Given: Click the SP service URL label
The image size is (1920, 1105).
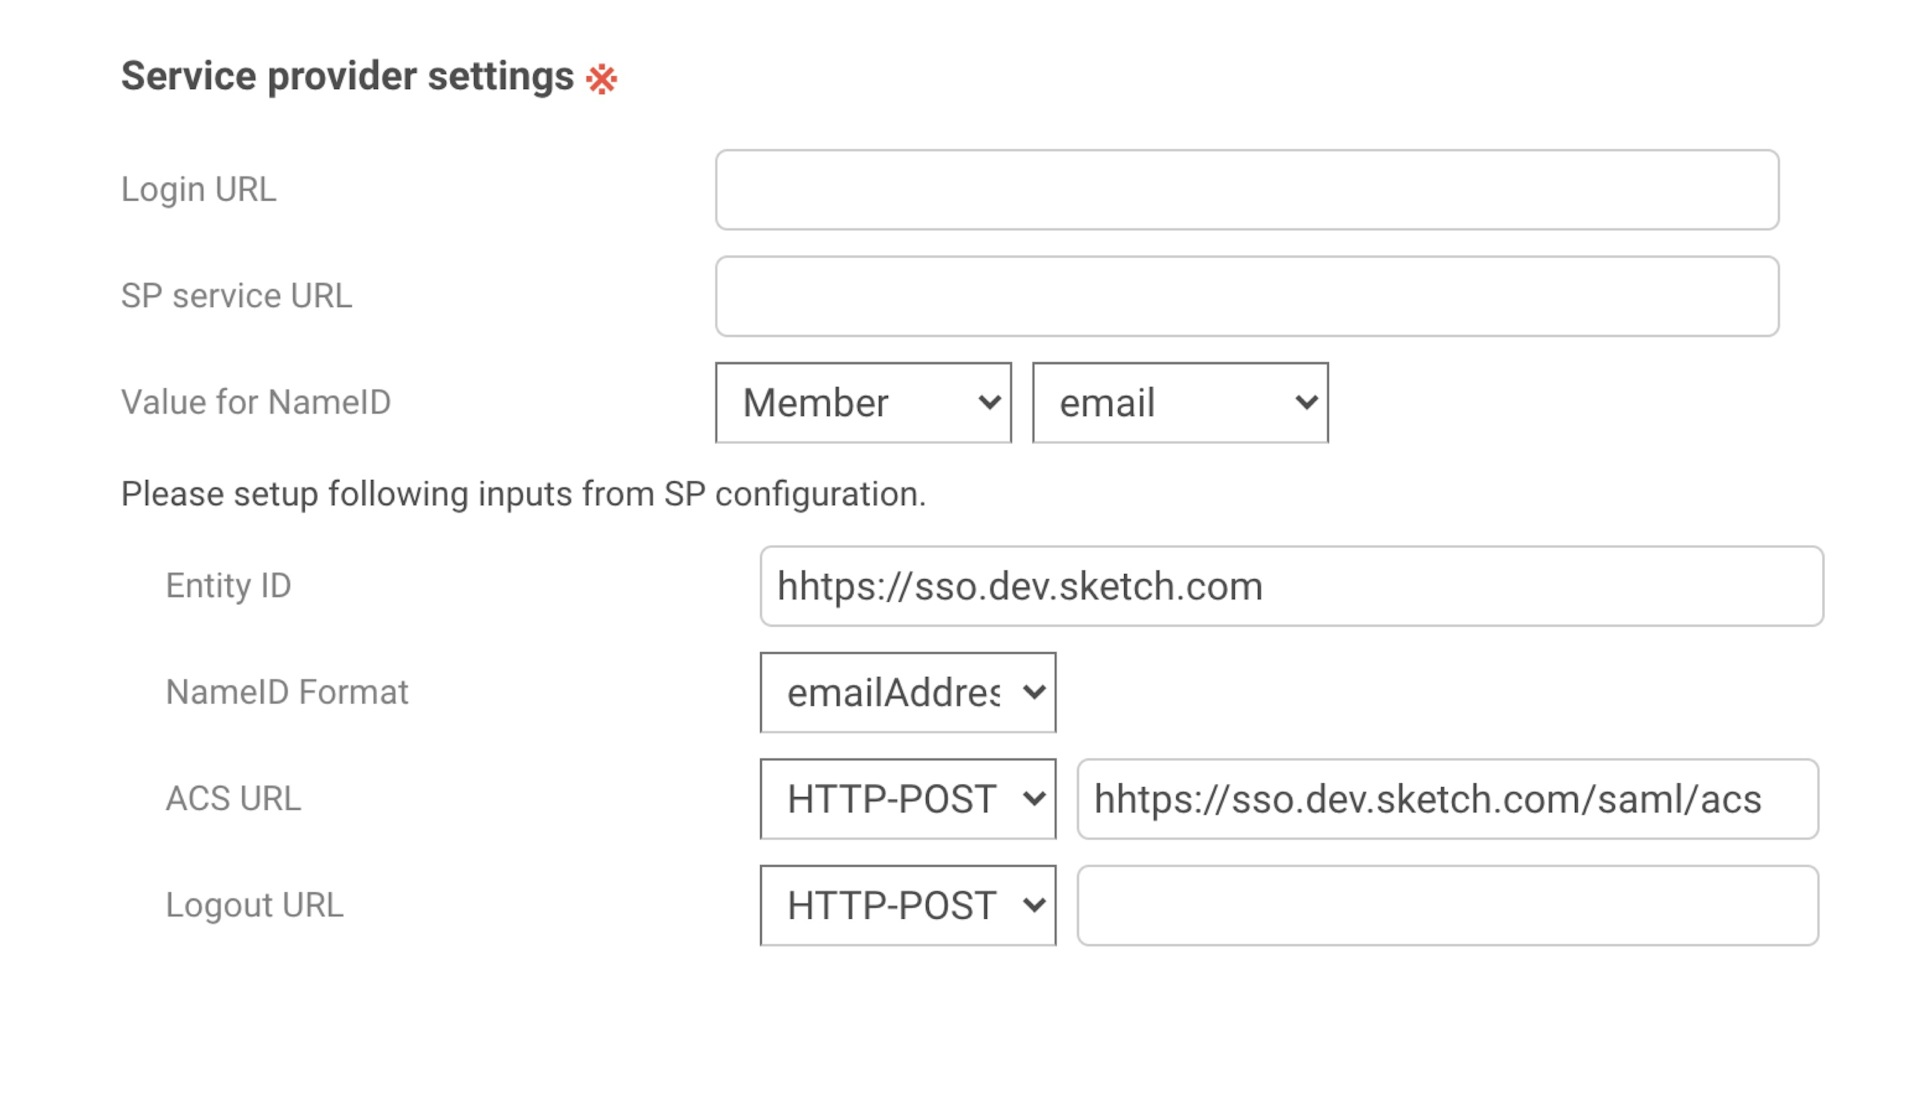Looking at the screenshot, I should [236, 296].
